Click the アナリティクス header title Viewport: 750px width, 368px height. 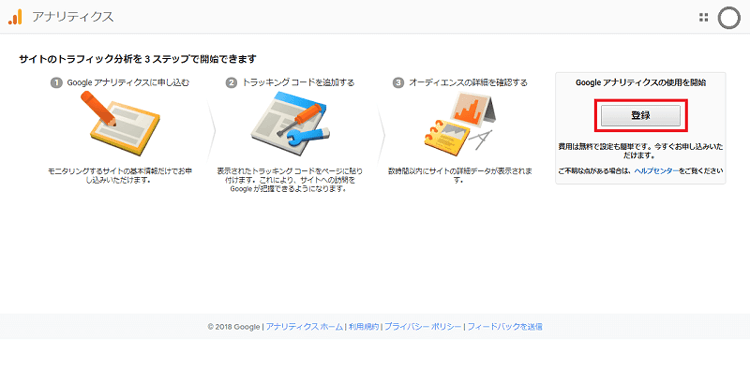(x=73, y=17)
